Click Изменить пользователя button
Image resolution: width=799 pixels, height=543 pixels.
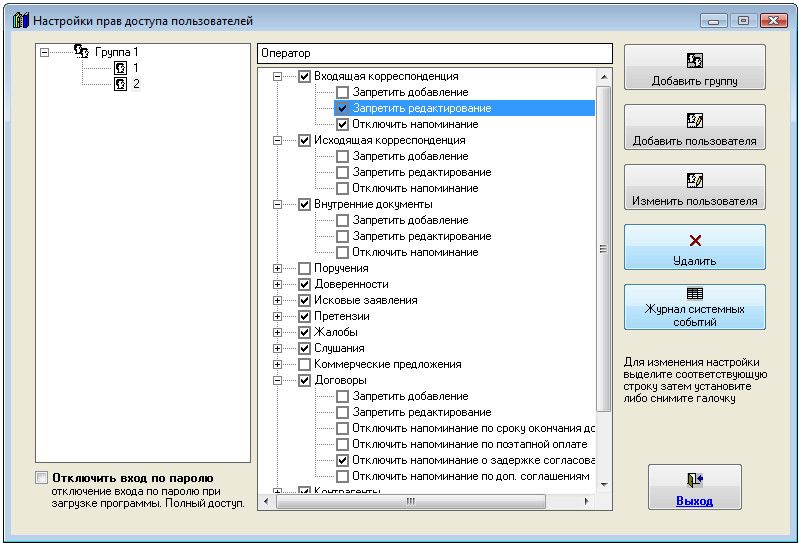coord(695,187)
